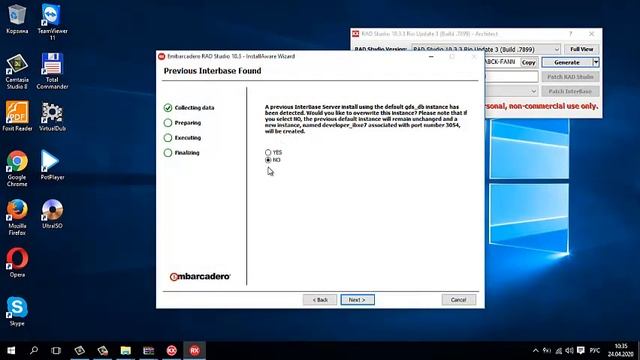Click the Executing step label
Viewport: 640px width, 360px height.
coord(188,138)
